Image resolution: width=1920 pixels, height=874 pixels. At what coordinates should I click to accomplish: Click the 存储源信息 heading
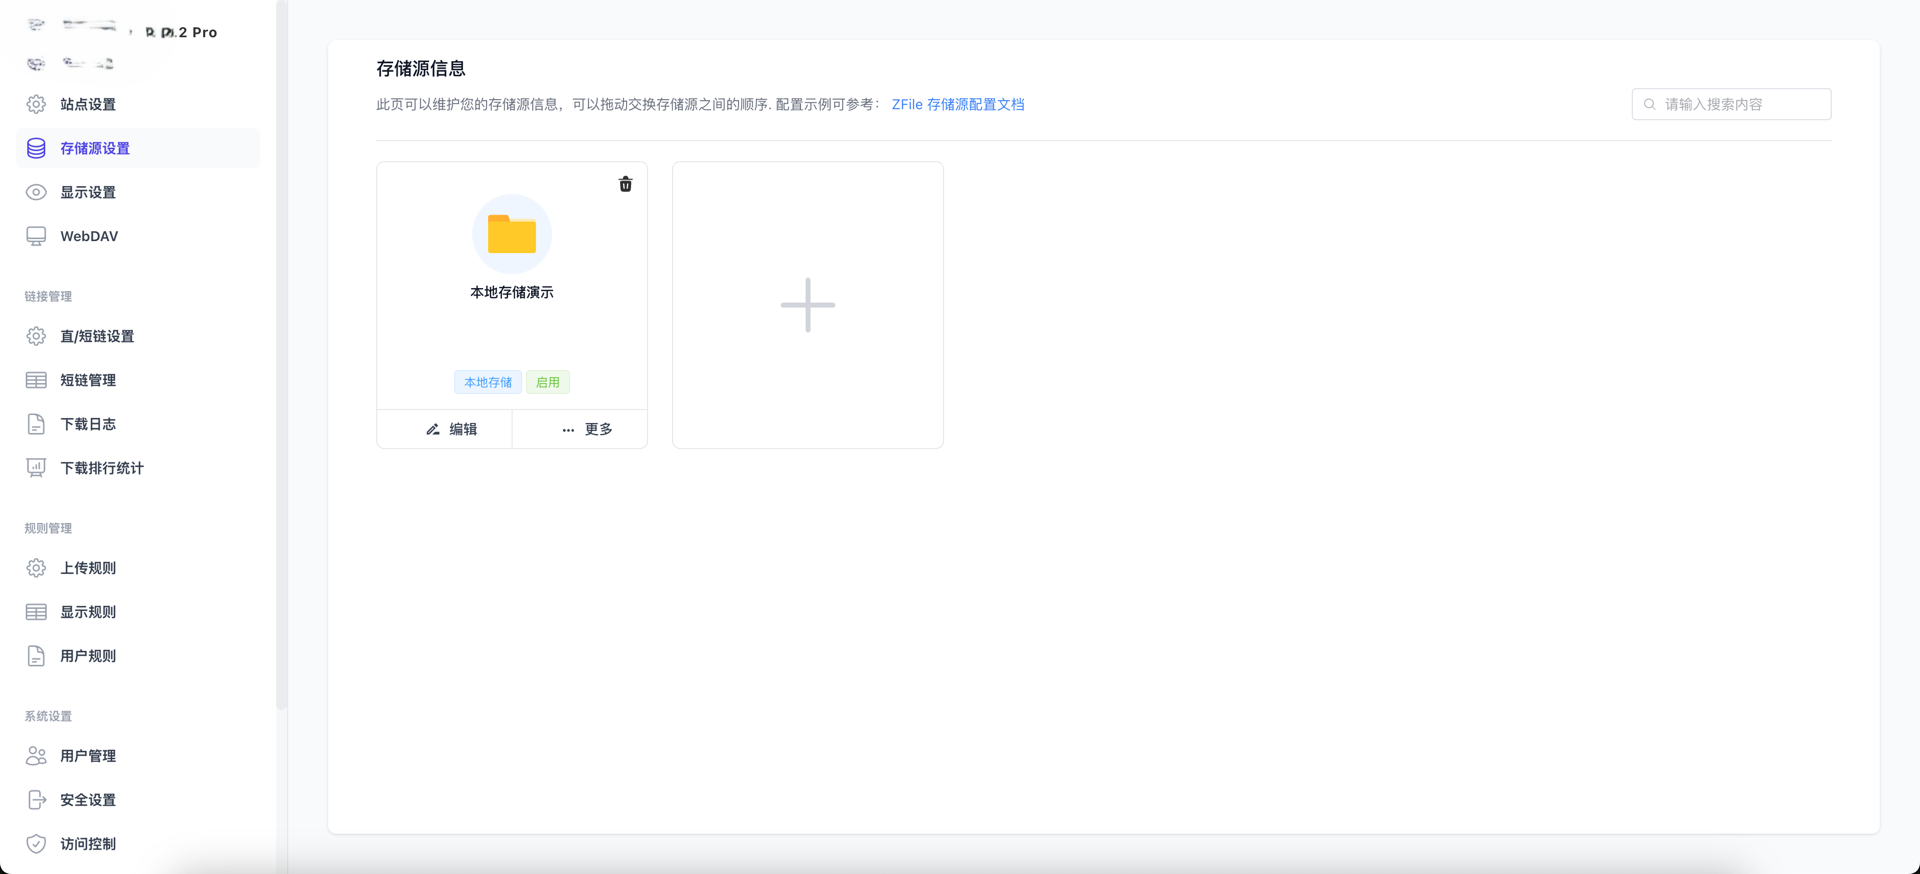pyautogui.click(x=421, y=68)
